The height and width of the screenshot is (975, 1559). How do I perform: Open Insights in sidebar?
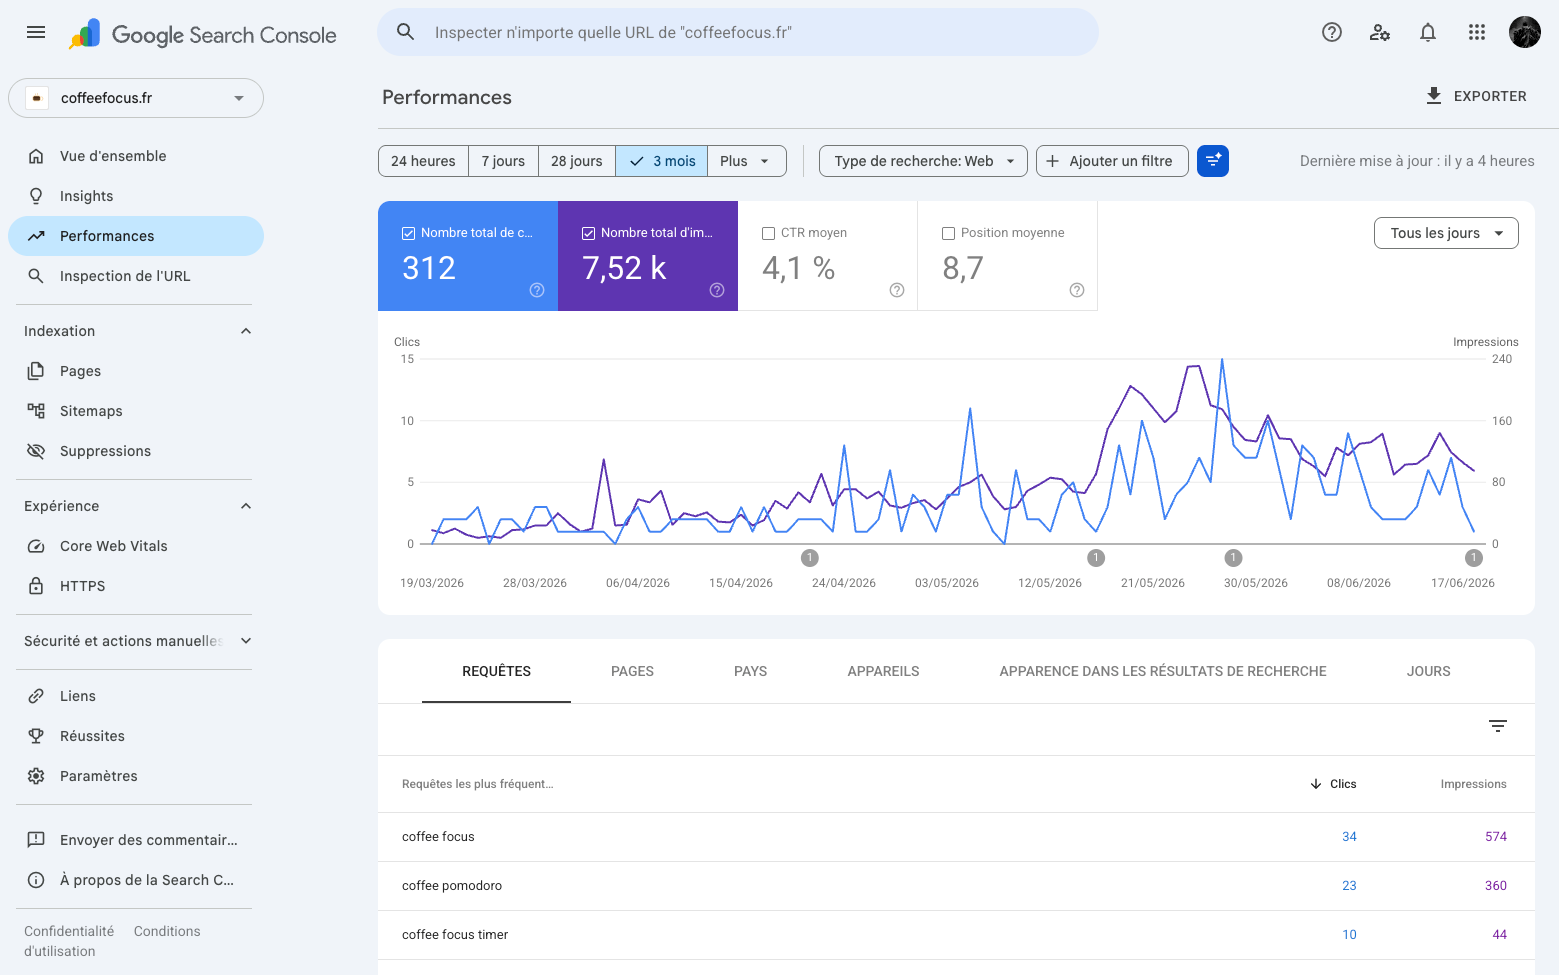(136, 196)
